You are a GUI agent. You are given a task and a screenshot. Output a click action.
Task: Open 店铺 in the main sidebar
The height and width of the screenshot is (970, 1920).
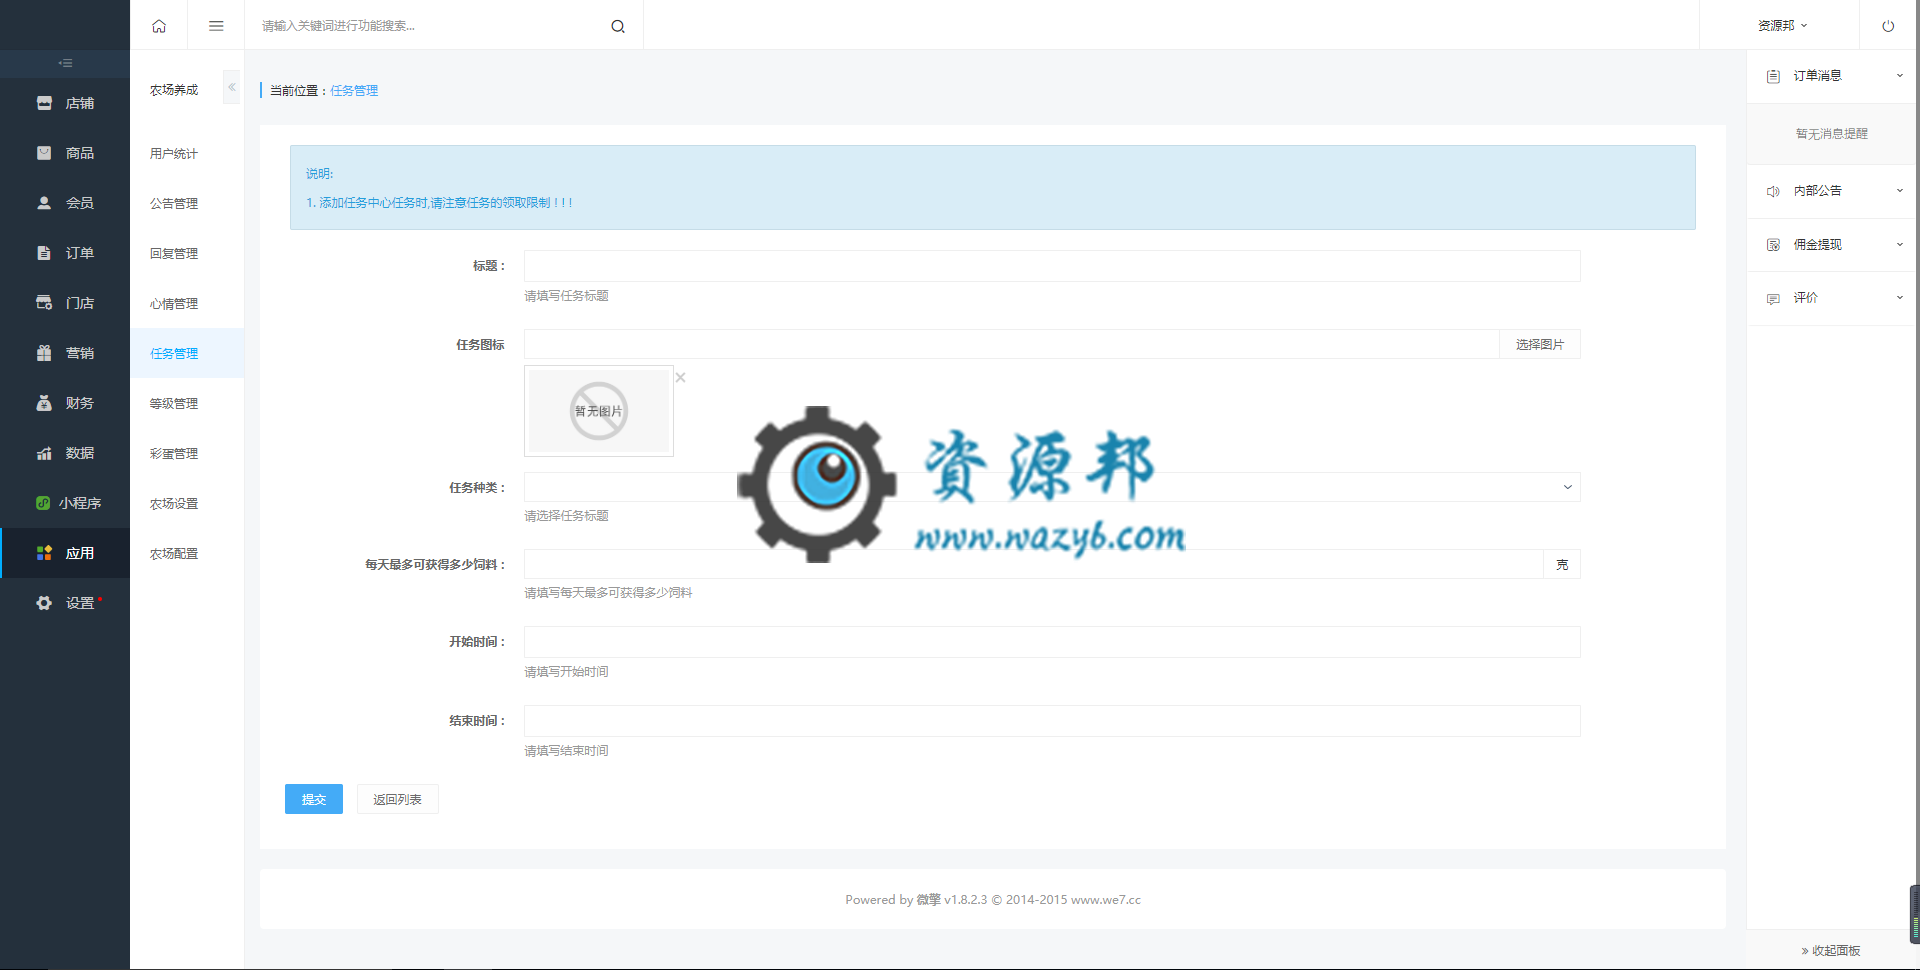[65, 103]
